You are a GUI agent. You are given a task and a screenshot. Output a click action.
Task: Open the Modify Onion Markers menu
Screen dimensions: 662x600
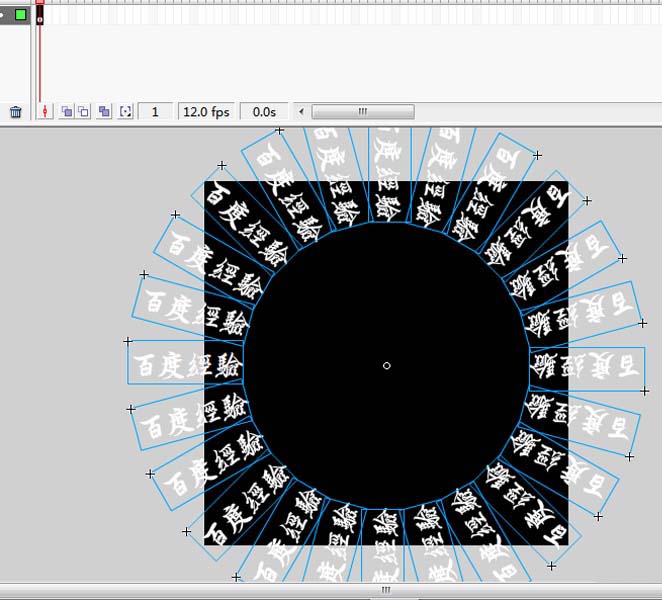coord(125,111)
